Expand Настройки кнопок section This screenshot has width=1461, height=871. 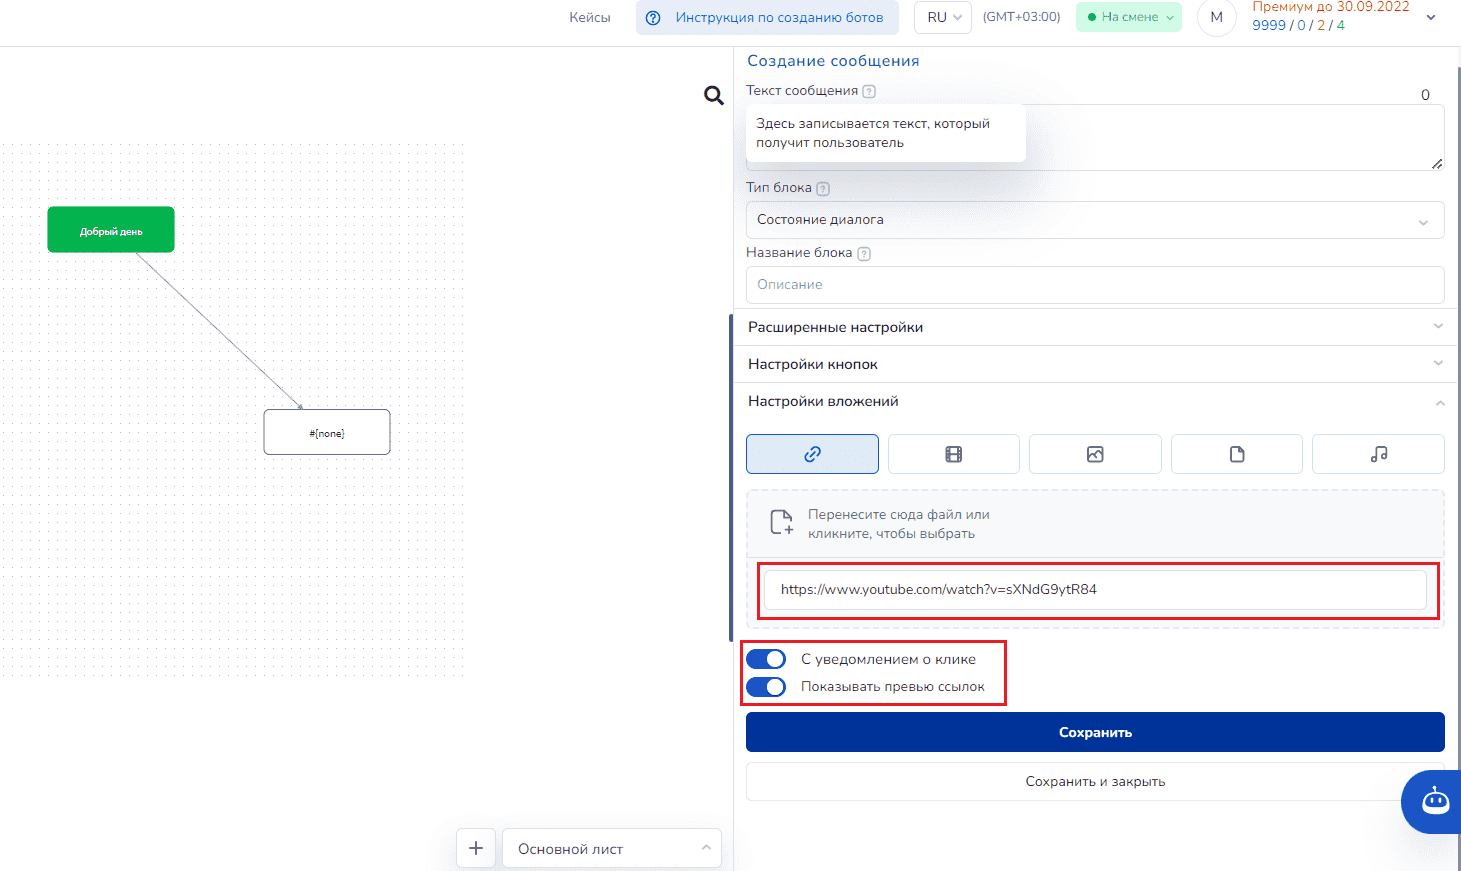click(x=1095, y=364)
